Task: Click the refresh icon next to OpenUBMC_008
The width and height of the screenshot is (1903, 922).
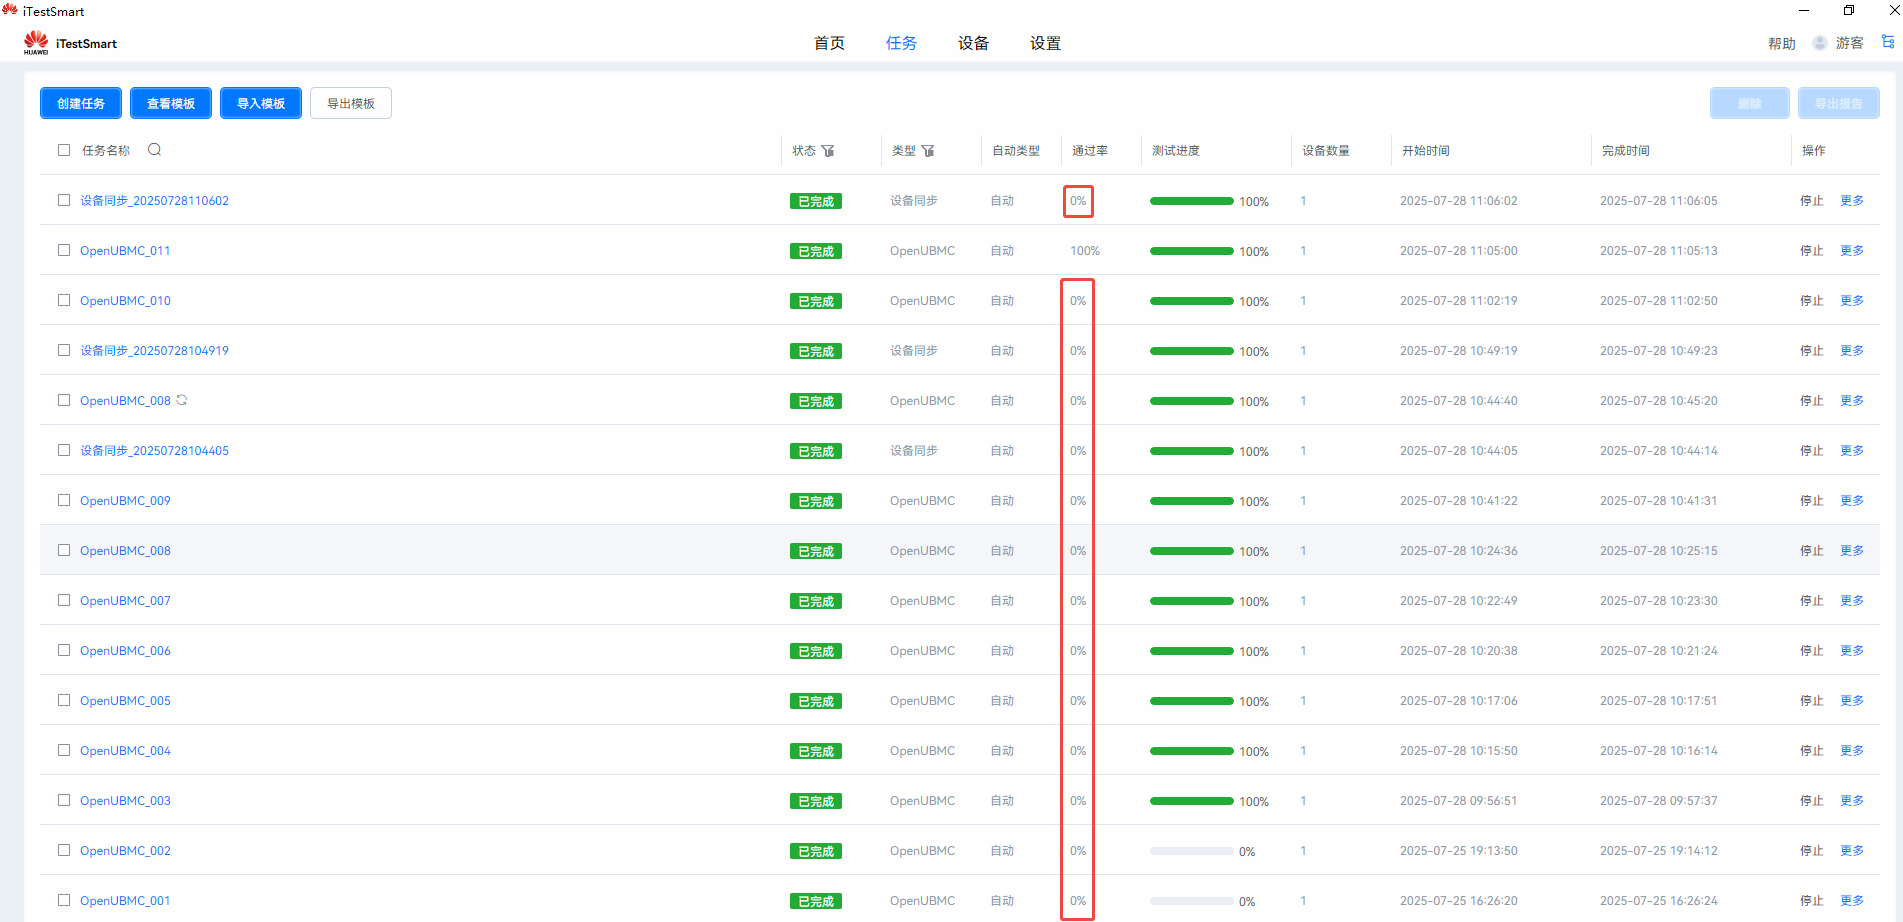Action: click(x=182, y=400)
